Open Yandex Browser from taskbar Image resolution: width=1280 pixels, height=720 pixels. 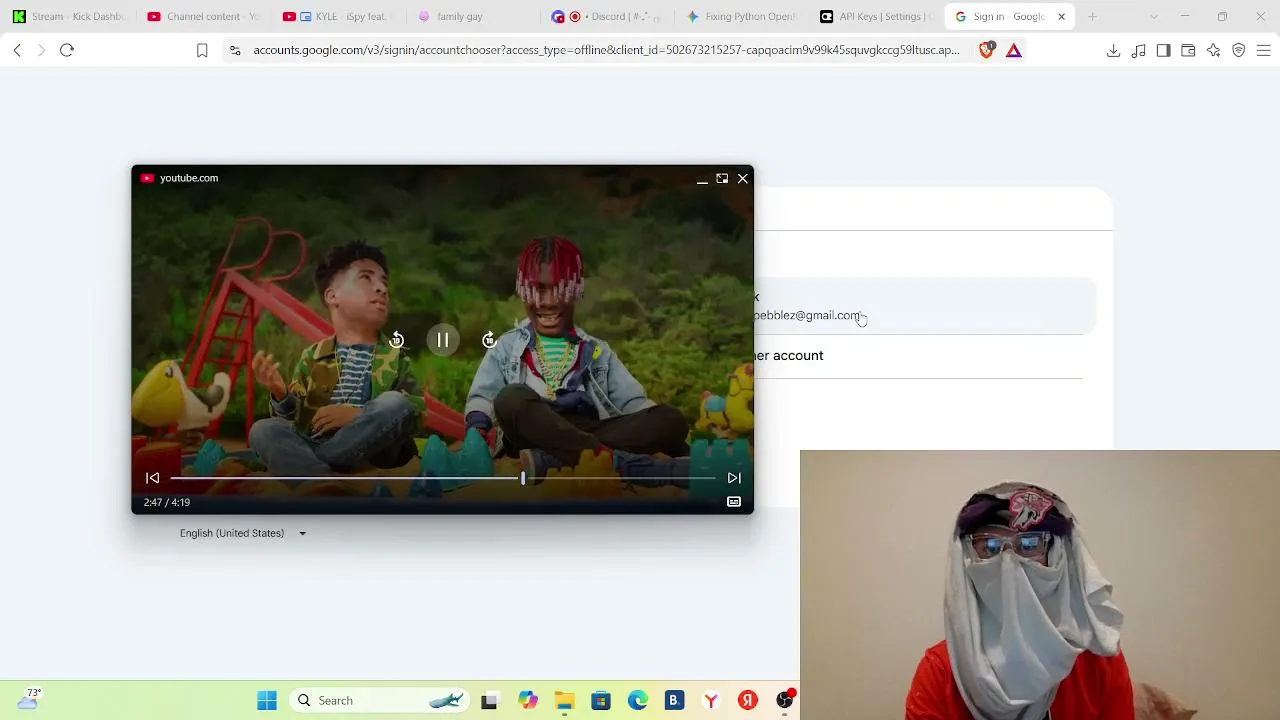click(x=711, y=700)
